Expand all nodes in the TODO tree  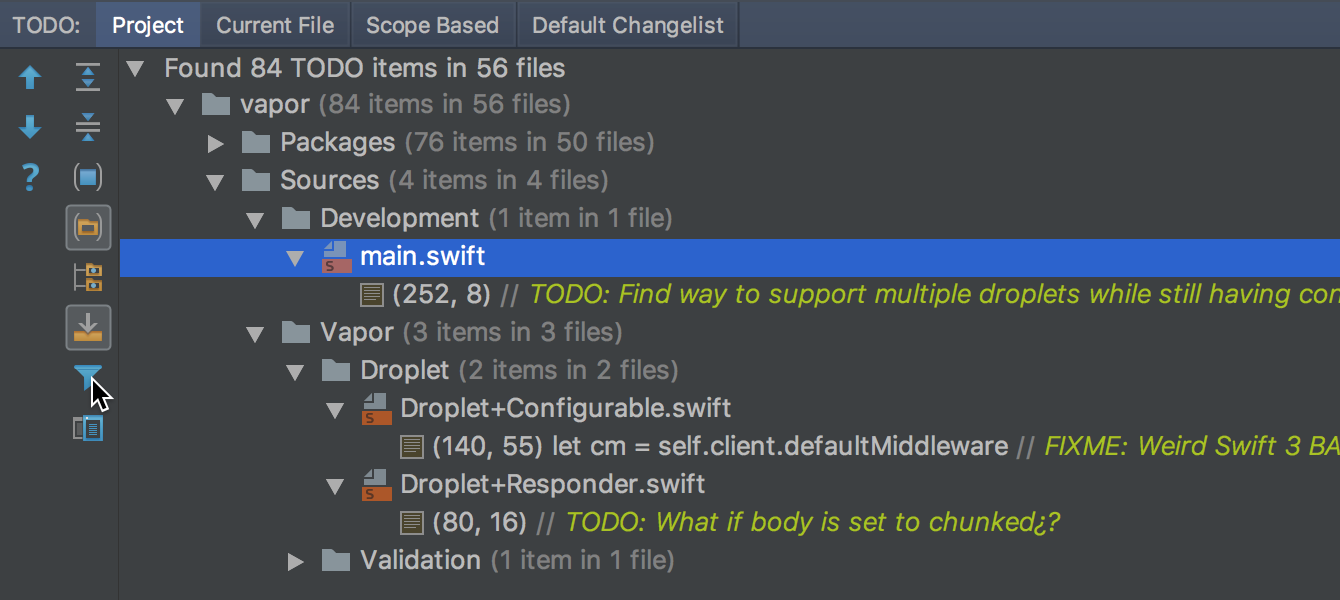pyautogui.click(x=88, y=76)
